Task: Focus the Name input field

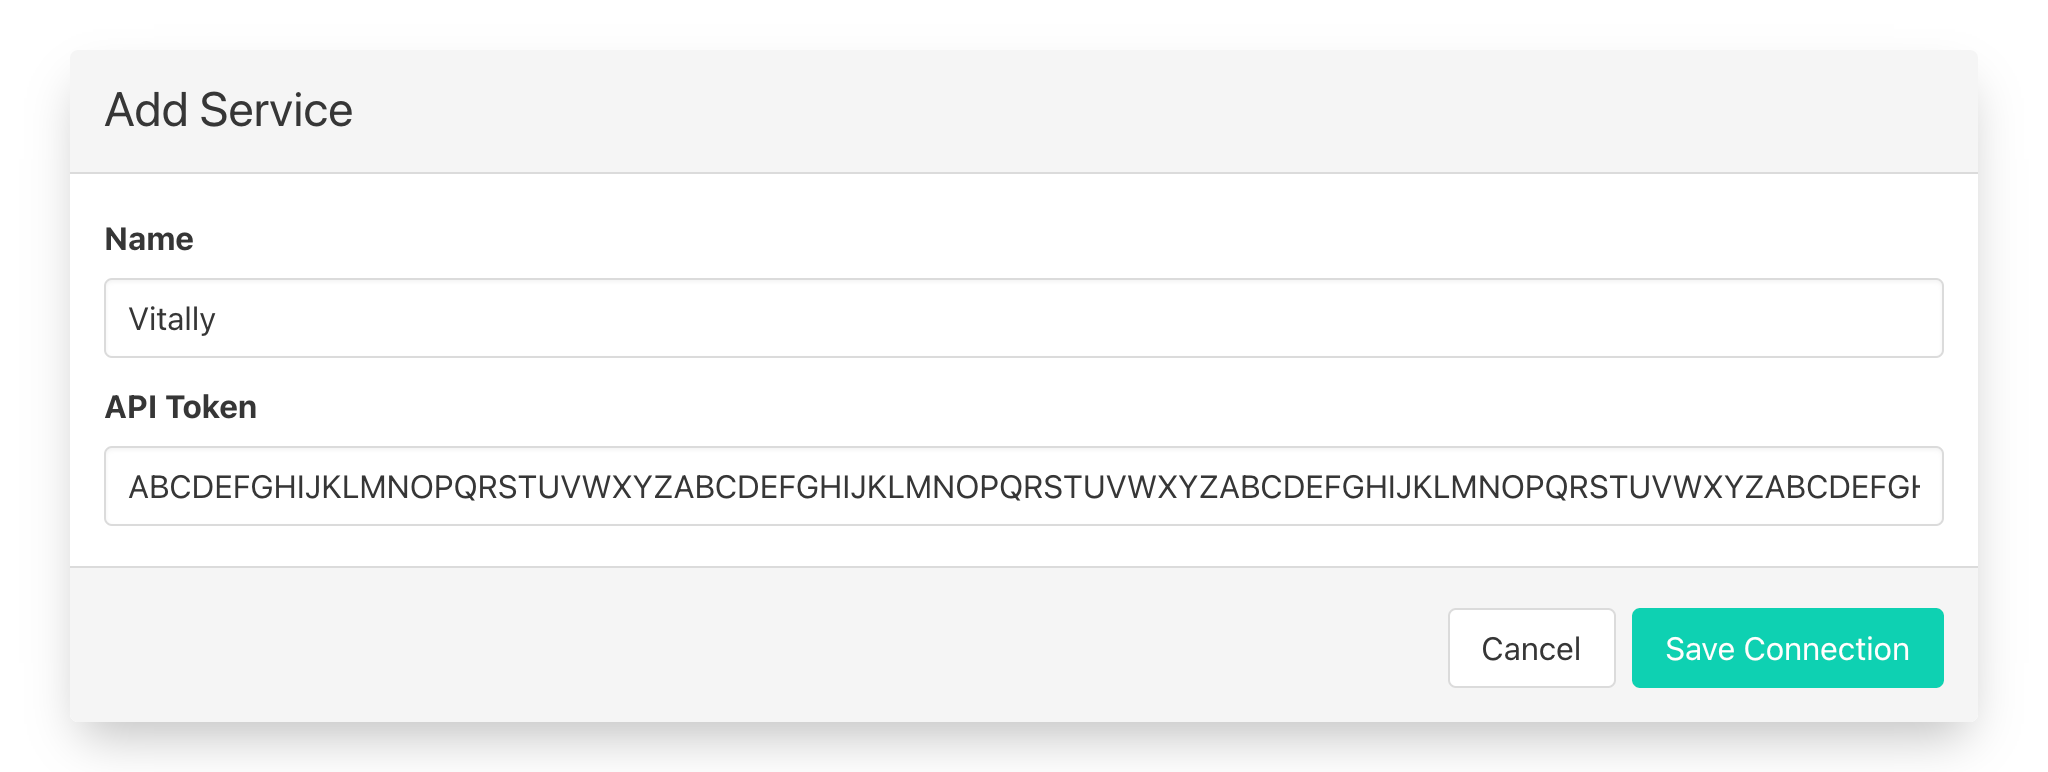Action: (1023, 318)
